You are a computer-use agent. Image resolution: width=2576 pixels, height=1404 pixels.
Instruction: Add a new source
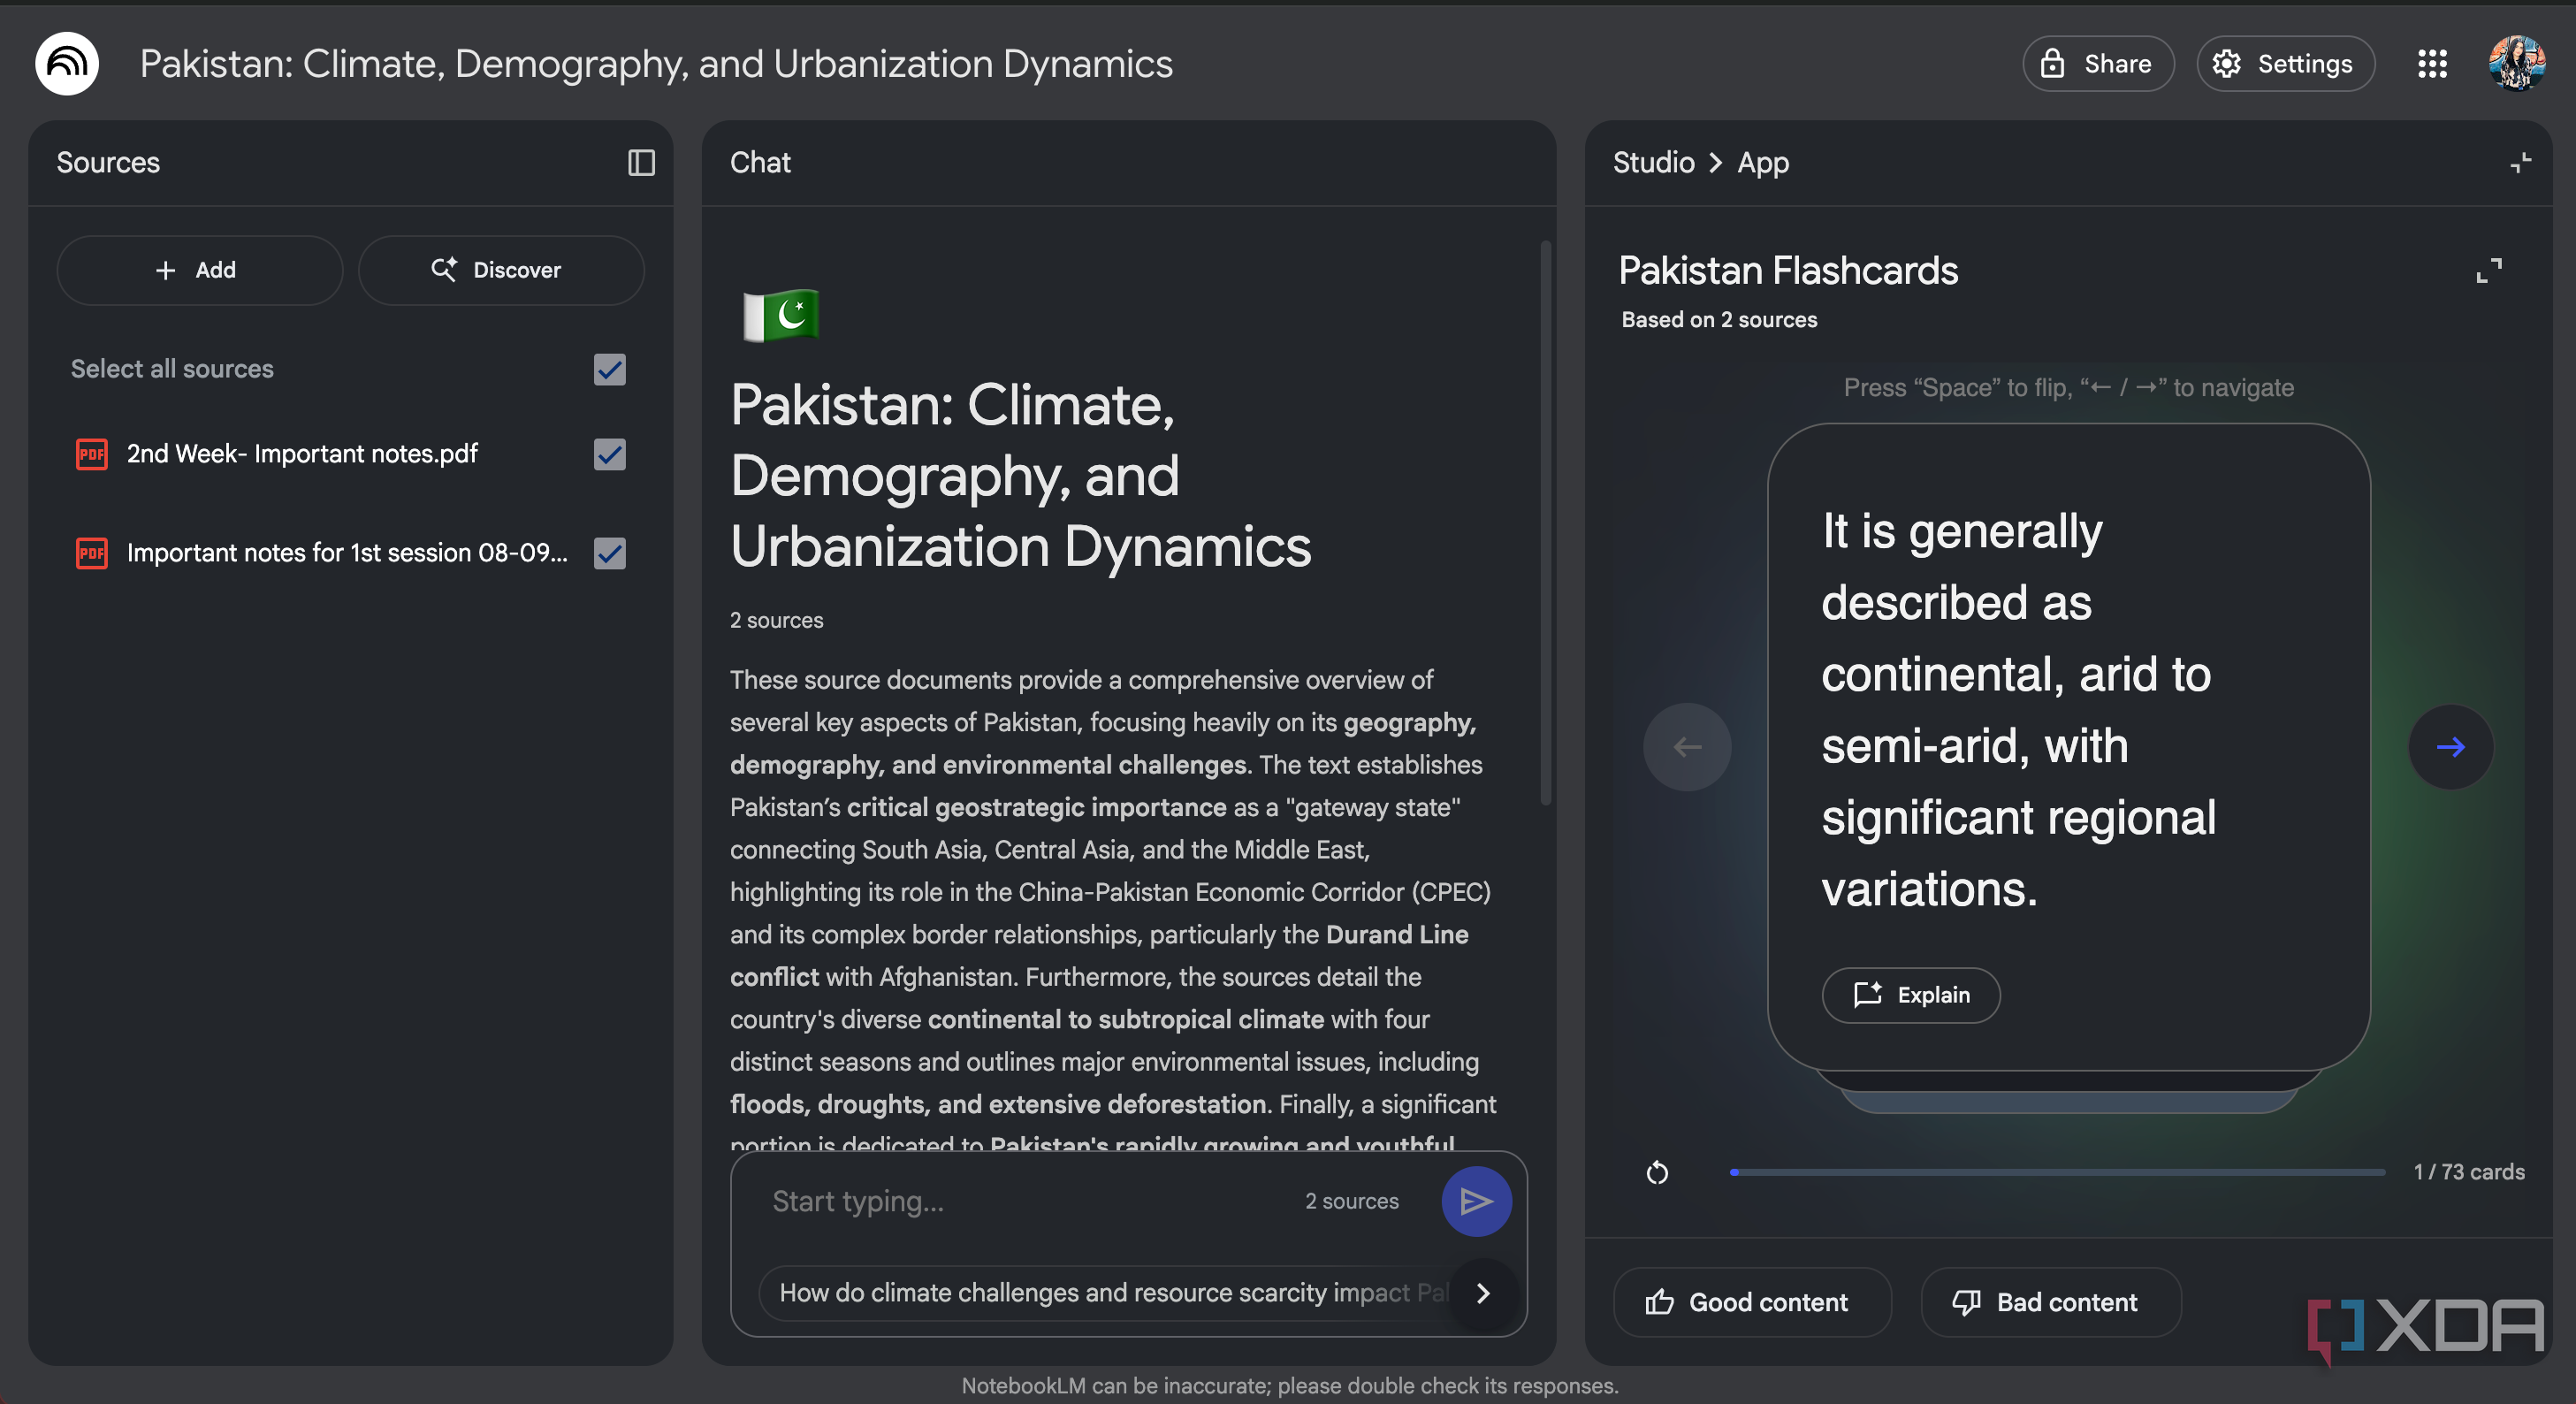coord(200,270)
